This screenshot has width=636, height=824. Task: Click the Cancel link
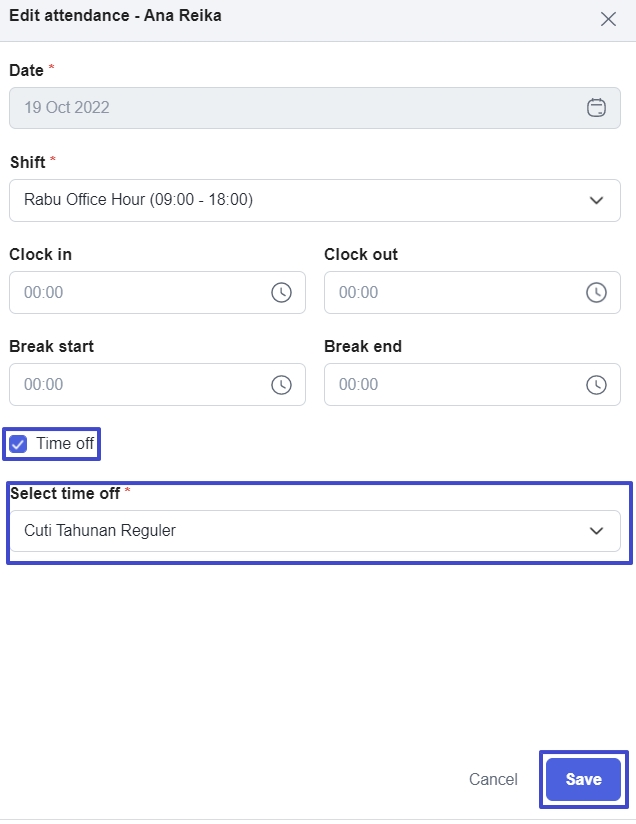click(493, 780)
